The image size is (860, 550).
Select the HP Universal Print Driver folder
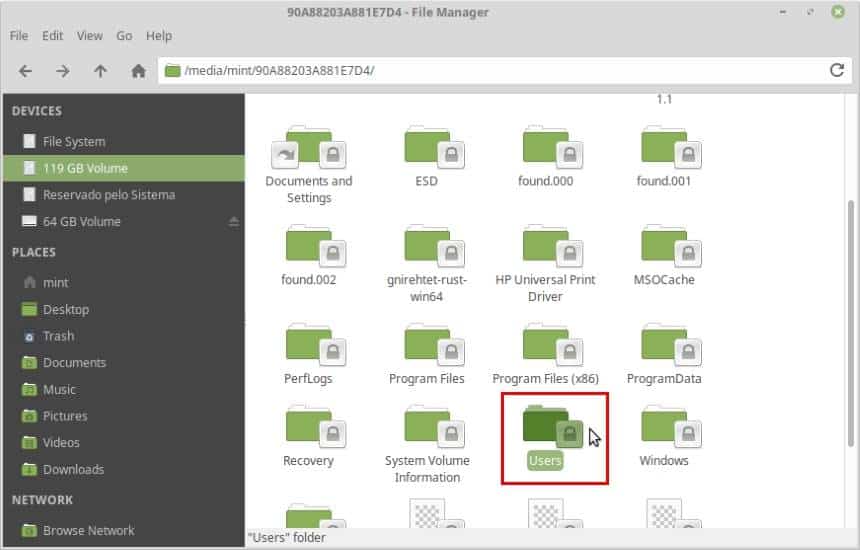553,246
